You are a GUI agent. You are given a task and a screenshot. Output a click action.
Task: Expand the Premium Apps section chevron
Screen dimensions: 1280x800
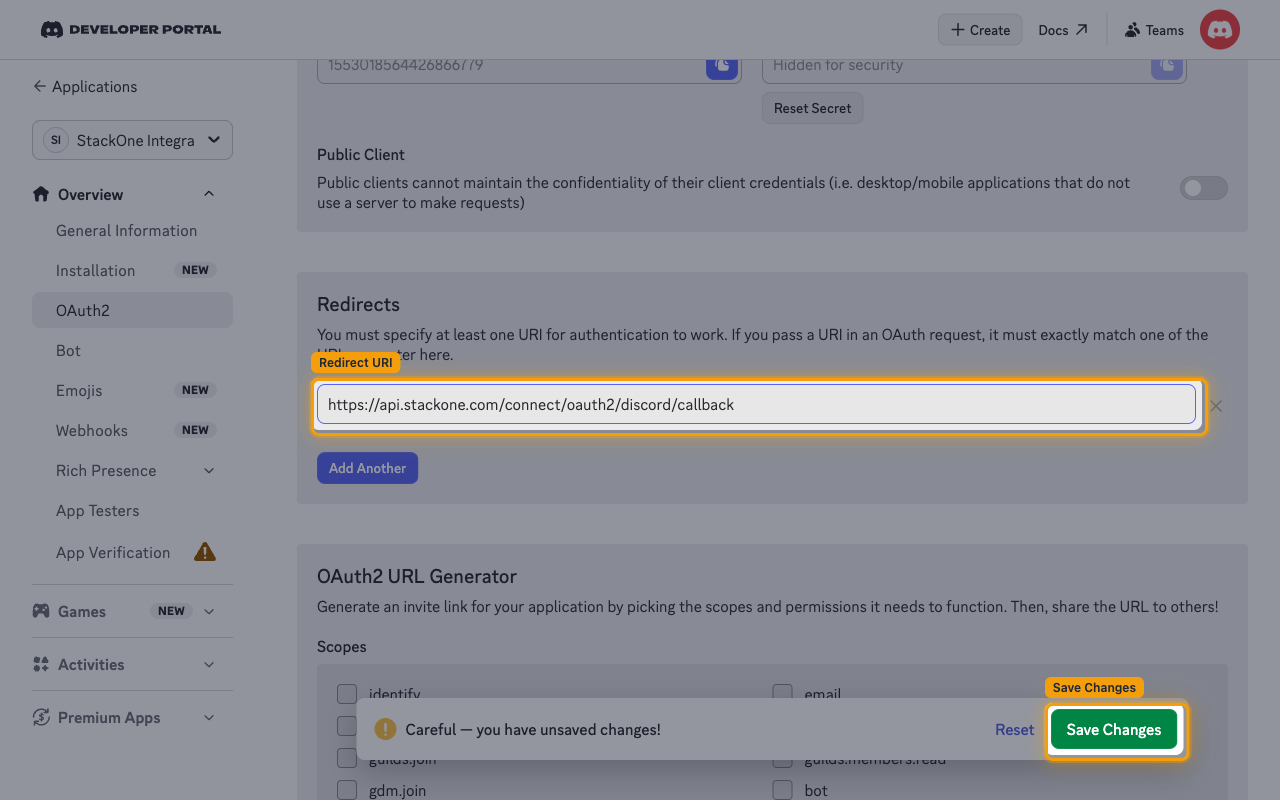click(209, 717)
